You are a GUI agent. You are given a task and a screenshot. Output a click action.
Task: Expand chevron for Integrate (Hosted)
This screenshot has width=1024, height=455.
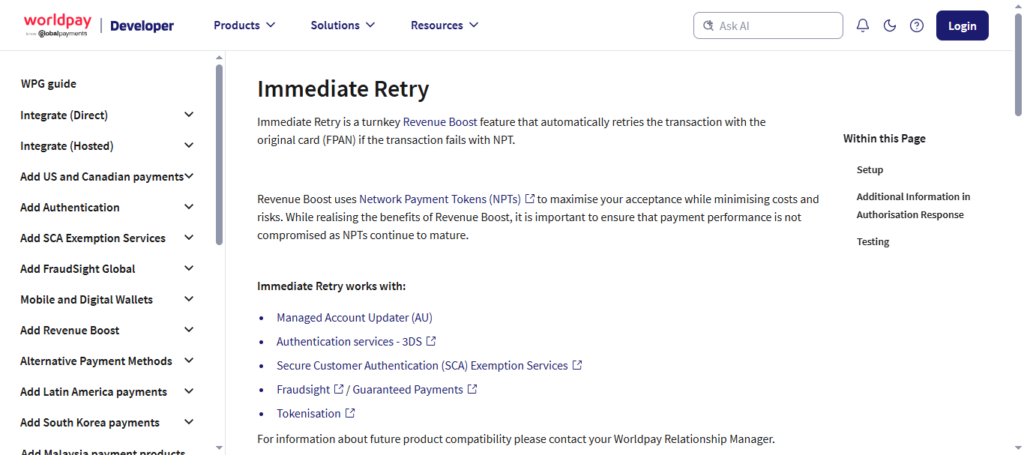(x=189, y=146)
